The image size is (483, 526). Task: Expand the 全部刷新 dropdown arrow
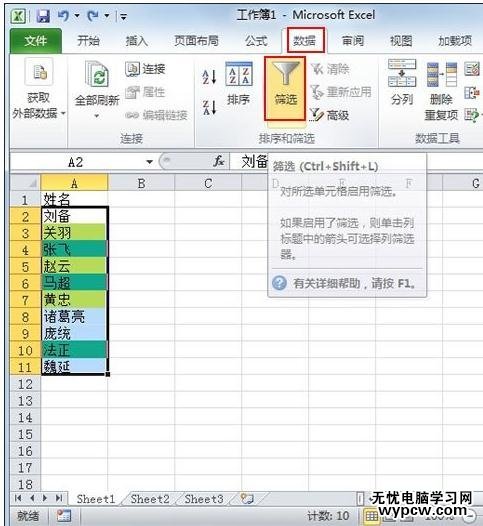97,116
